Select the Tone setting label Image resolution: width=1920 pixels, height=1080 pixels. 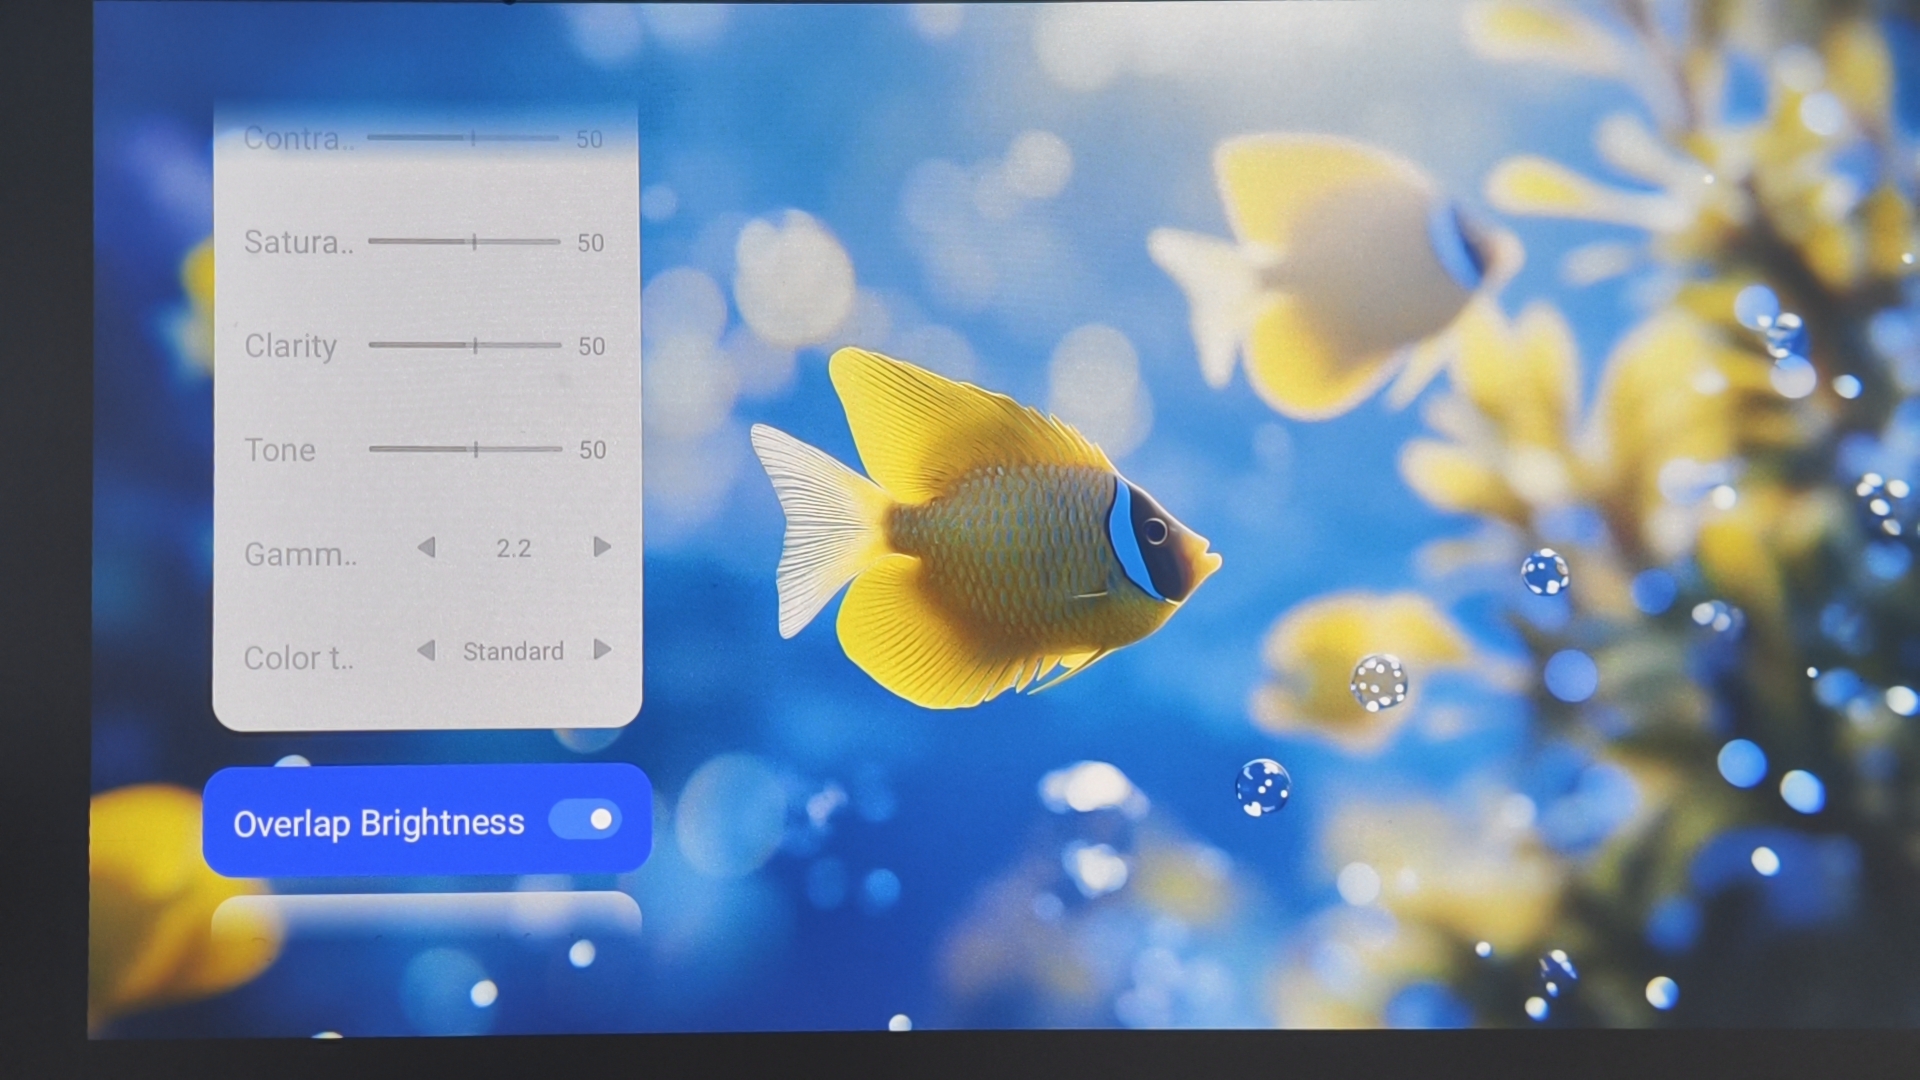[x=280, y=450]
